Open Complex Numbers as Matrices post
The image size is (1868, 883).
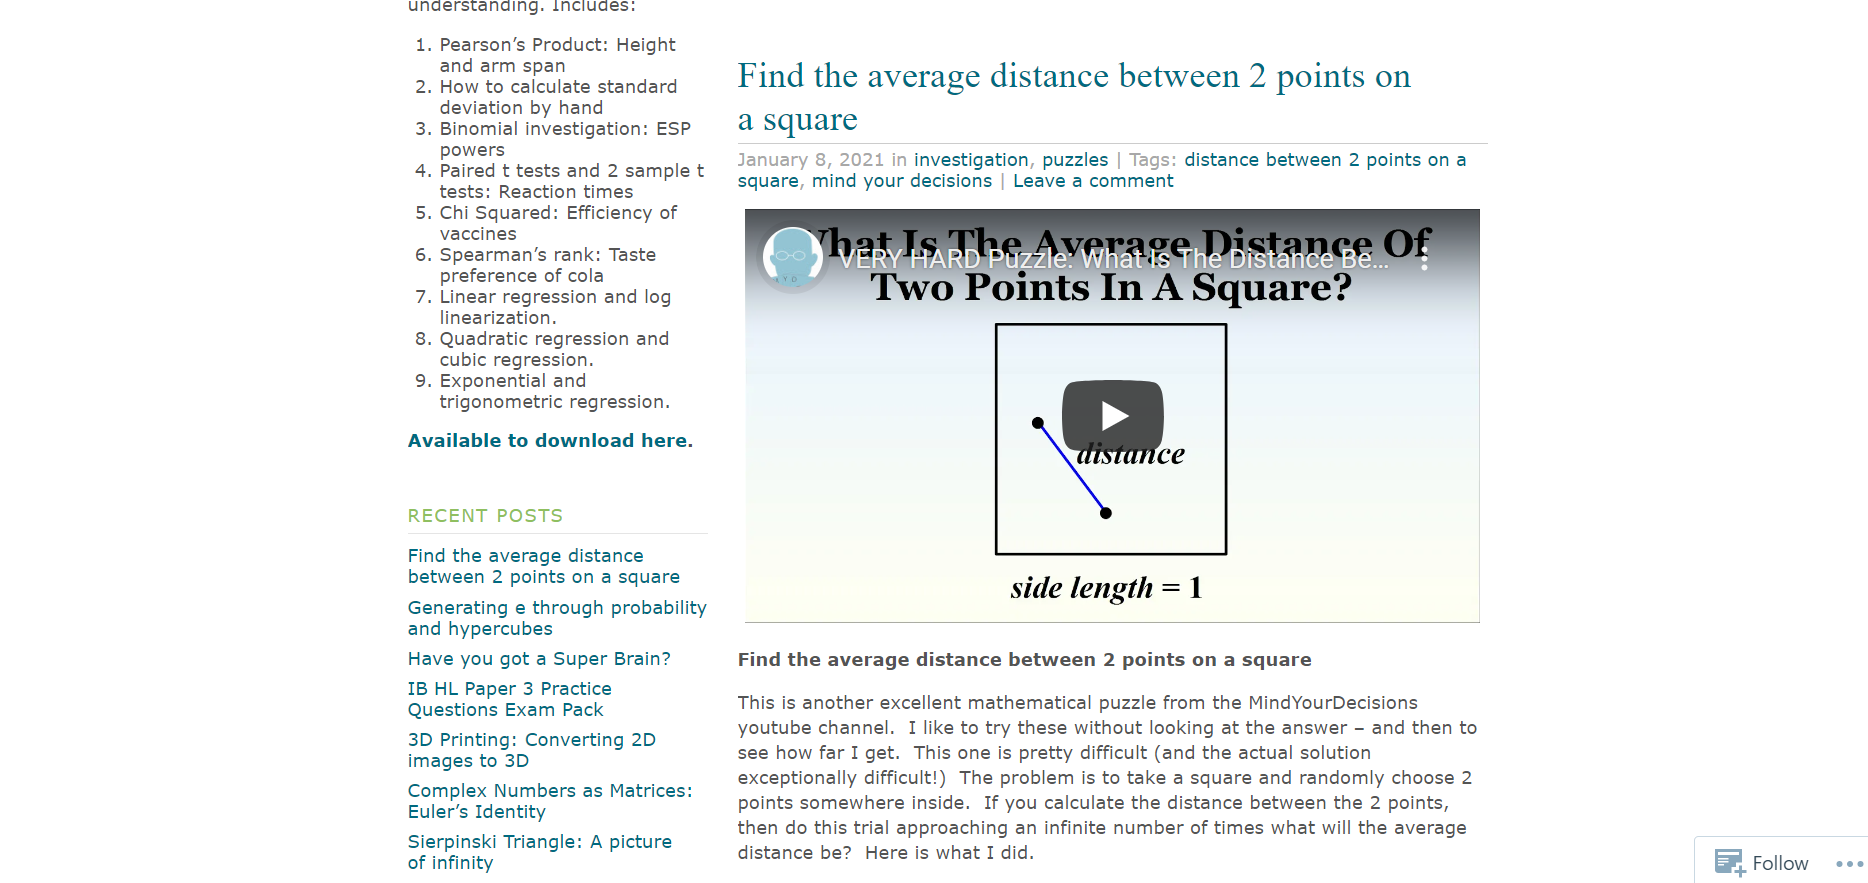550,801
